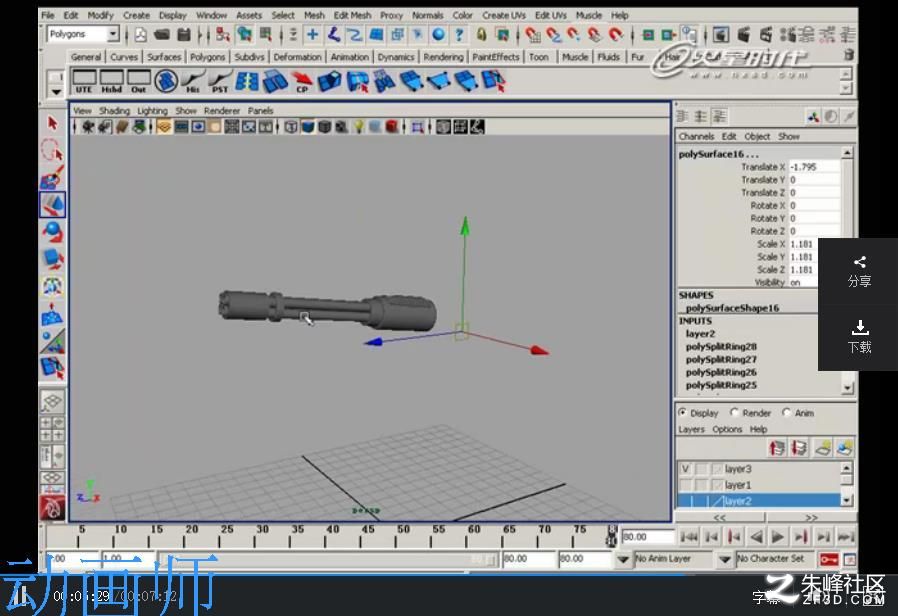This screenshot has width=898, height=616.
Task: Go to end of playback range
Action: [846, 537]
